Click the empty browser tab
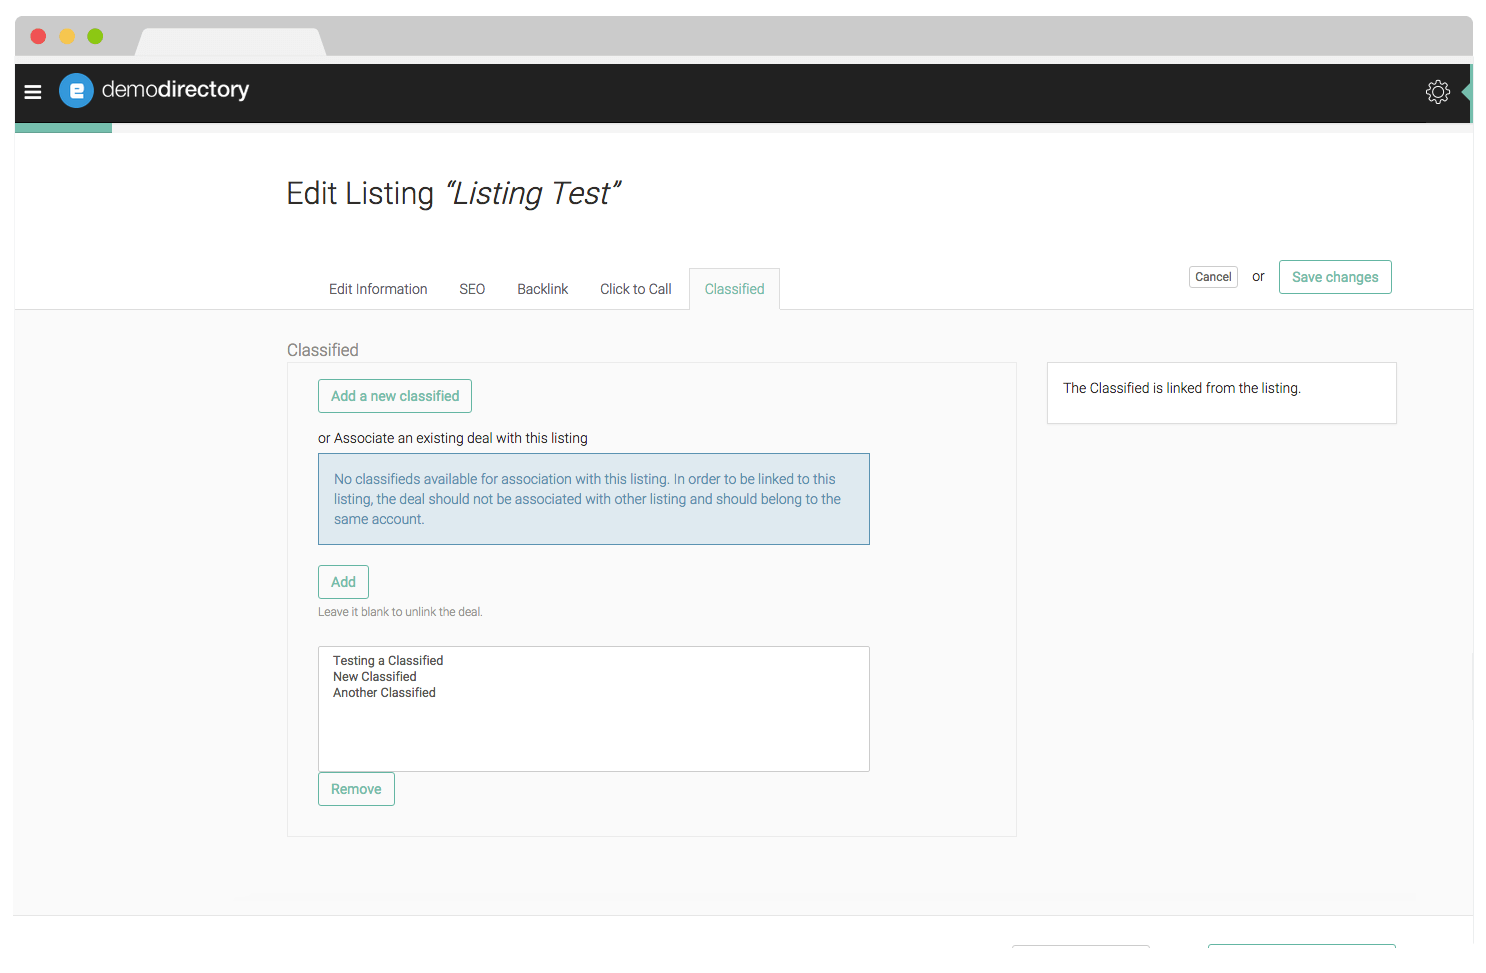Screen dimensions: 1486x973 coord(231,42)
